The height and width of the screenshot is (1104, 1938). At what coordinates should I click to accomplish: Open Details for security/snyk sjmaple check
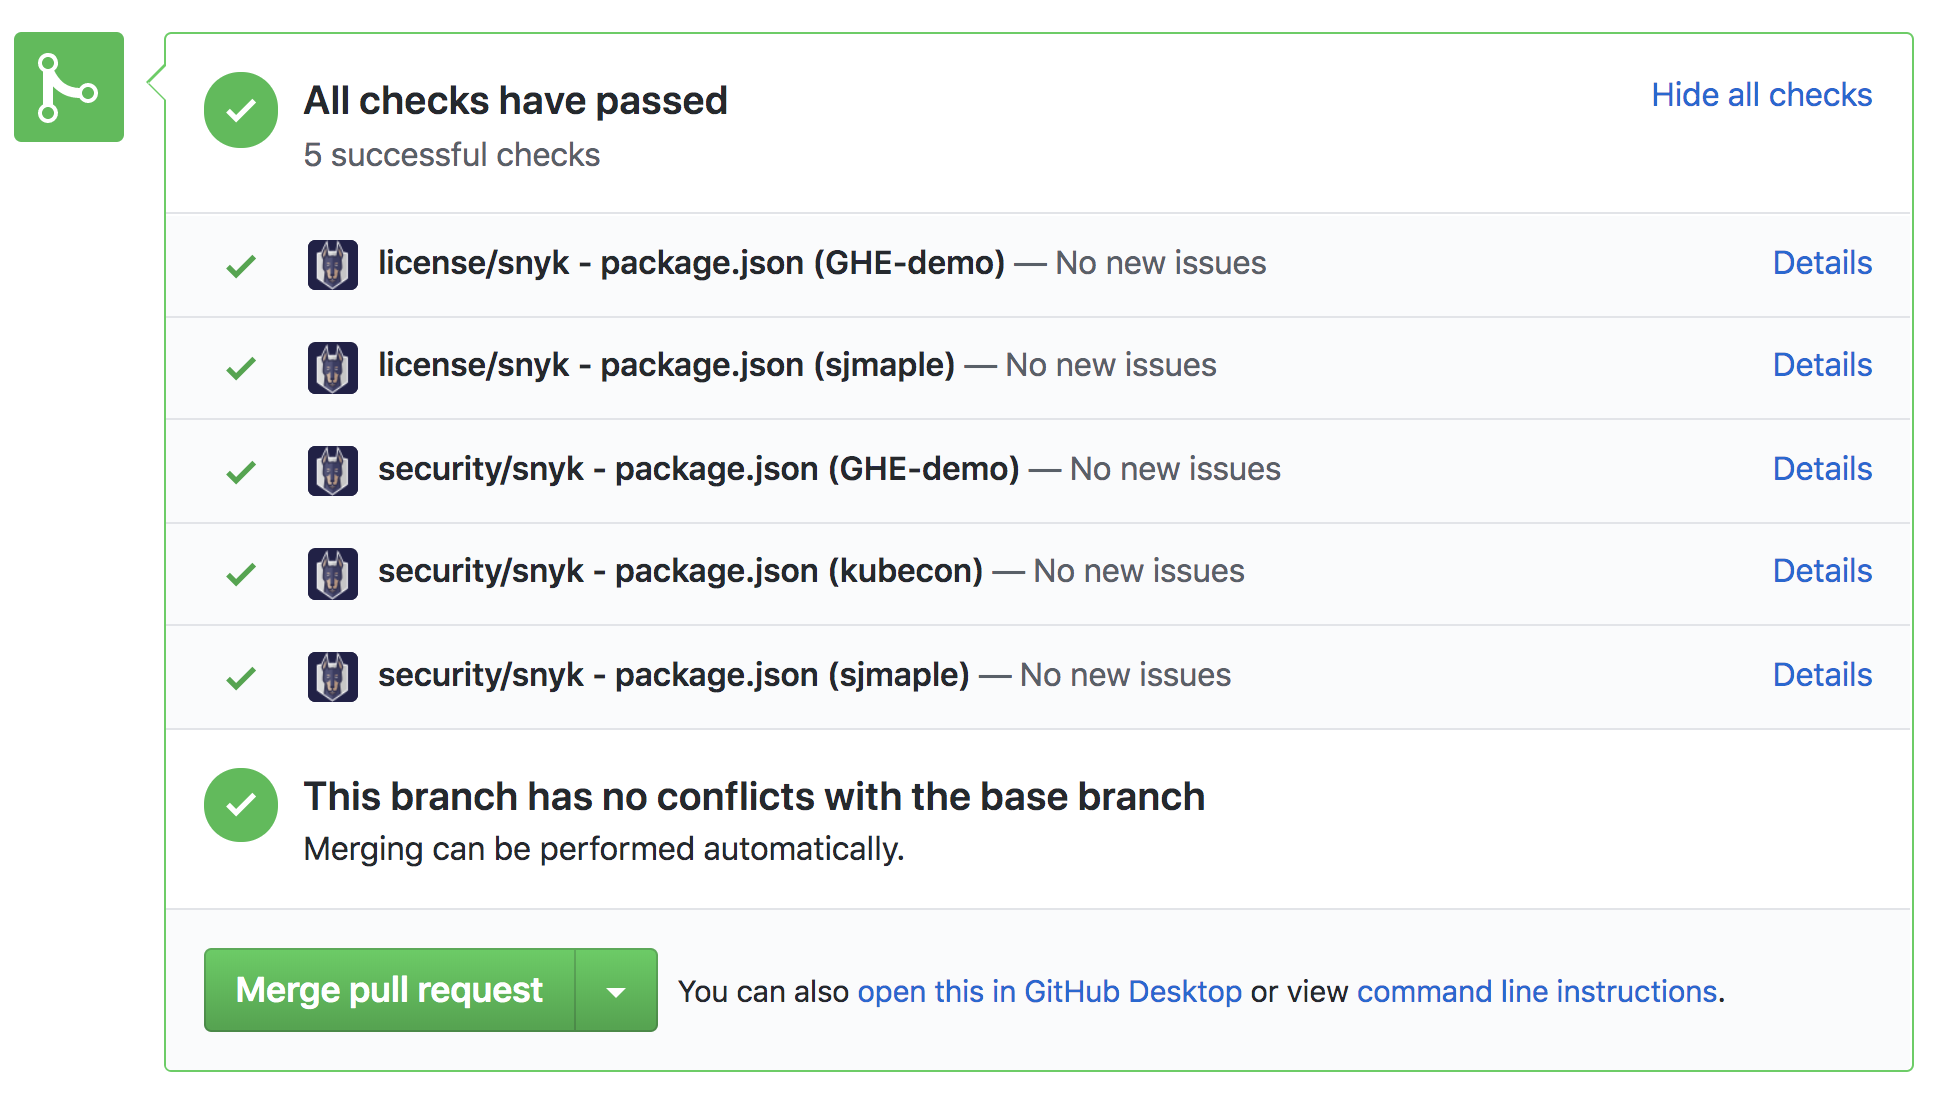click(1821, 675)
